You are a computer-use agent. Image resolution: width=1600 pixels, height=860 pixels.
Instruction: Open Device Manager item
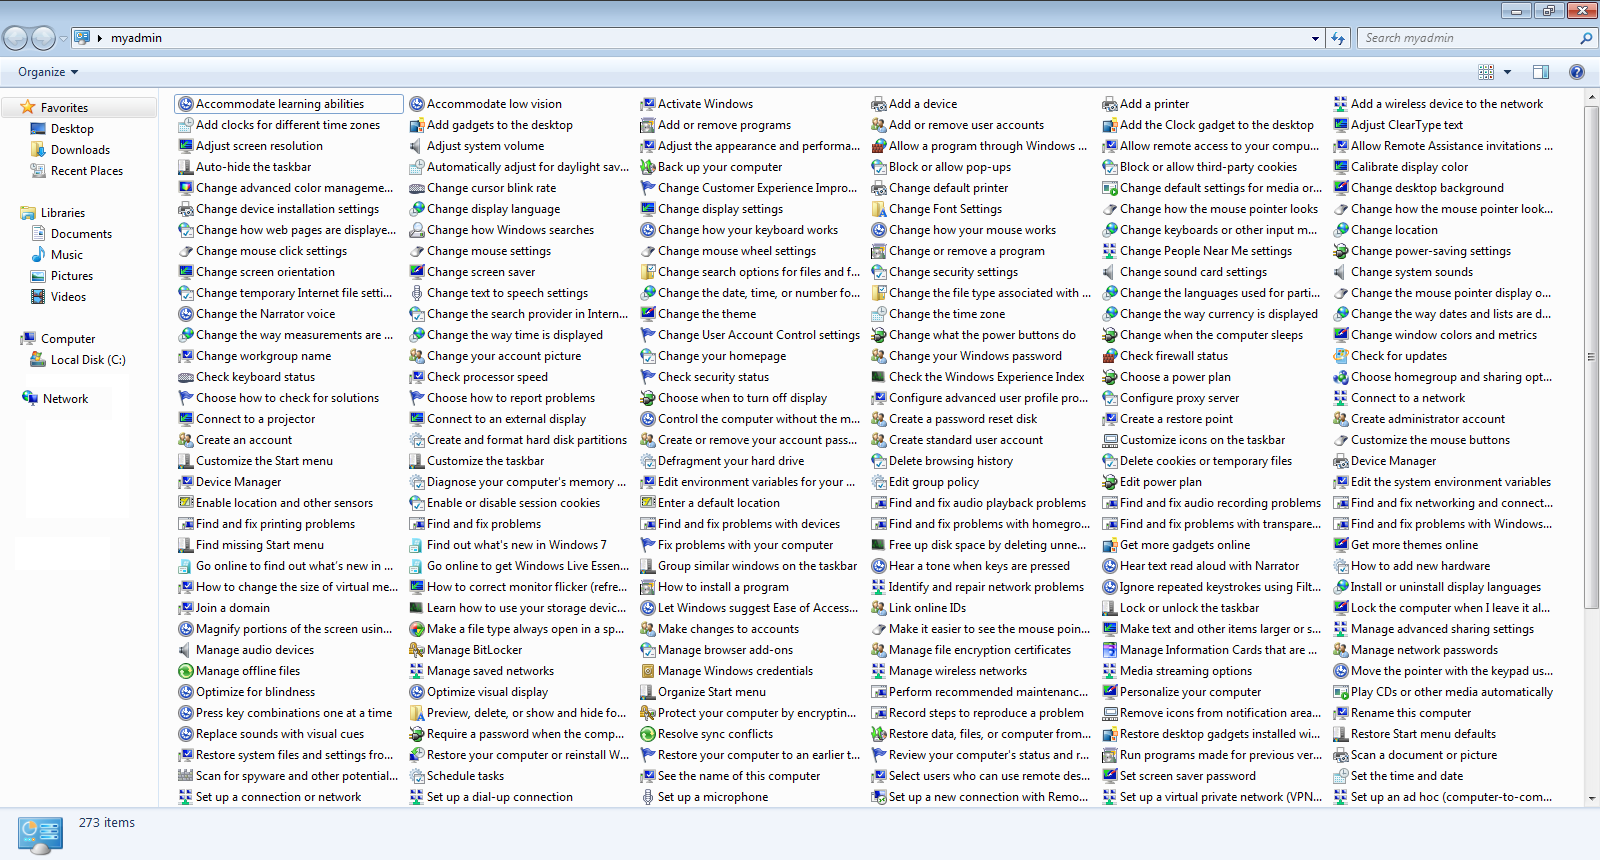coord(238,482)
